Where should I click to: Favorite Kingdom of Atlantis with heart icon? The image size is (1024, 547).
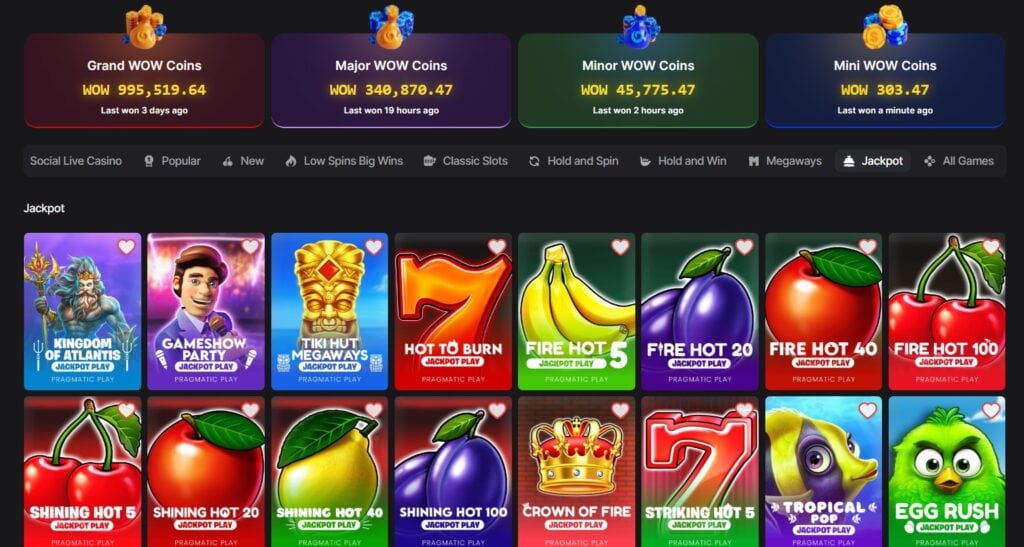point(127,247)
